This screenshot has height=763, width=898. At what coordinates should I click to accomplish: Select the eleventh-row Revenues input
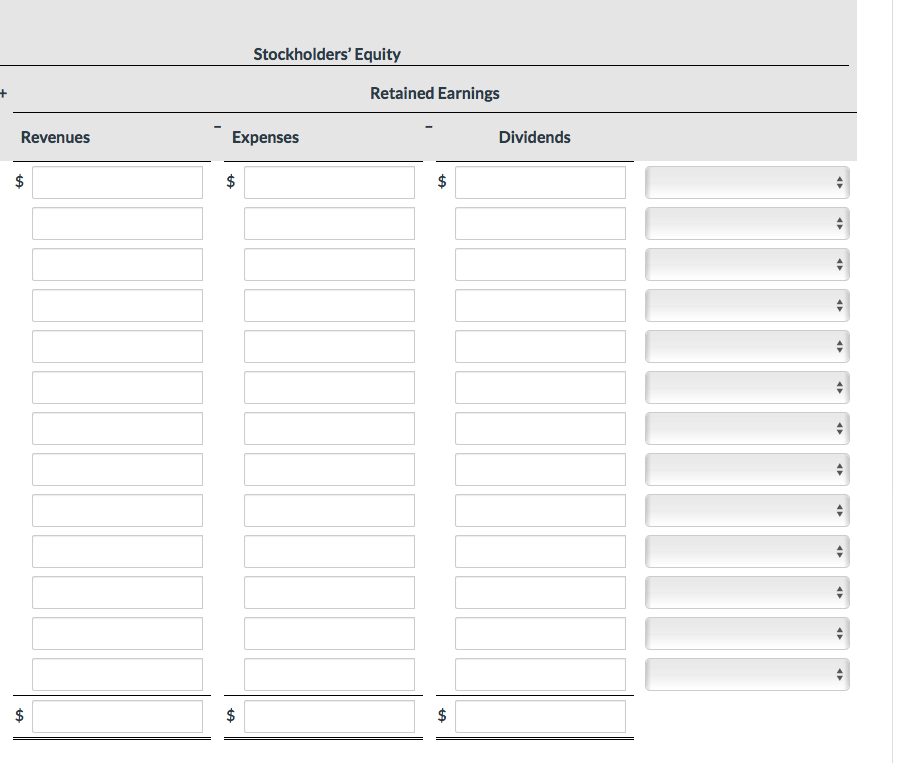point(117,593)
